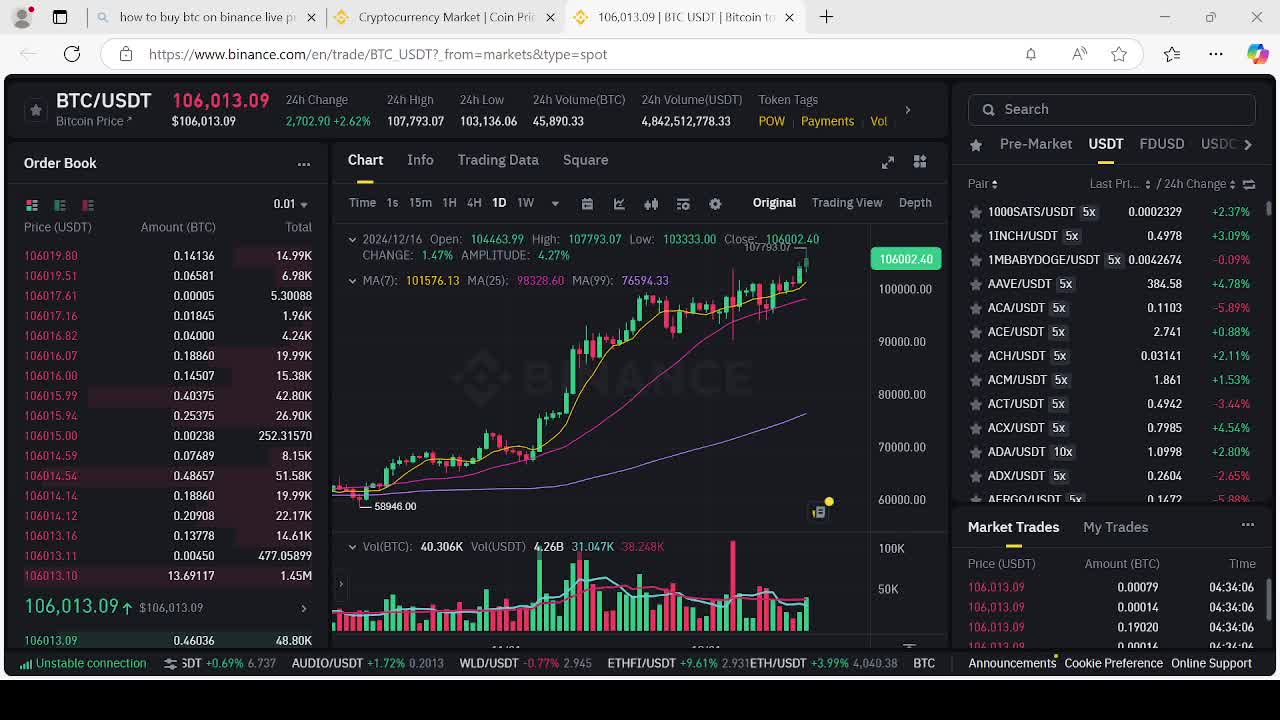Toggle change/volume column swap icon
1280x720 pixels.
click(x=1249, y=184)
